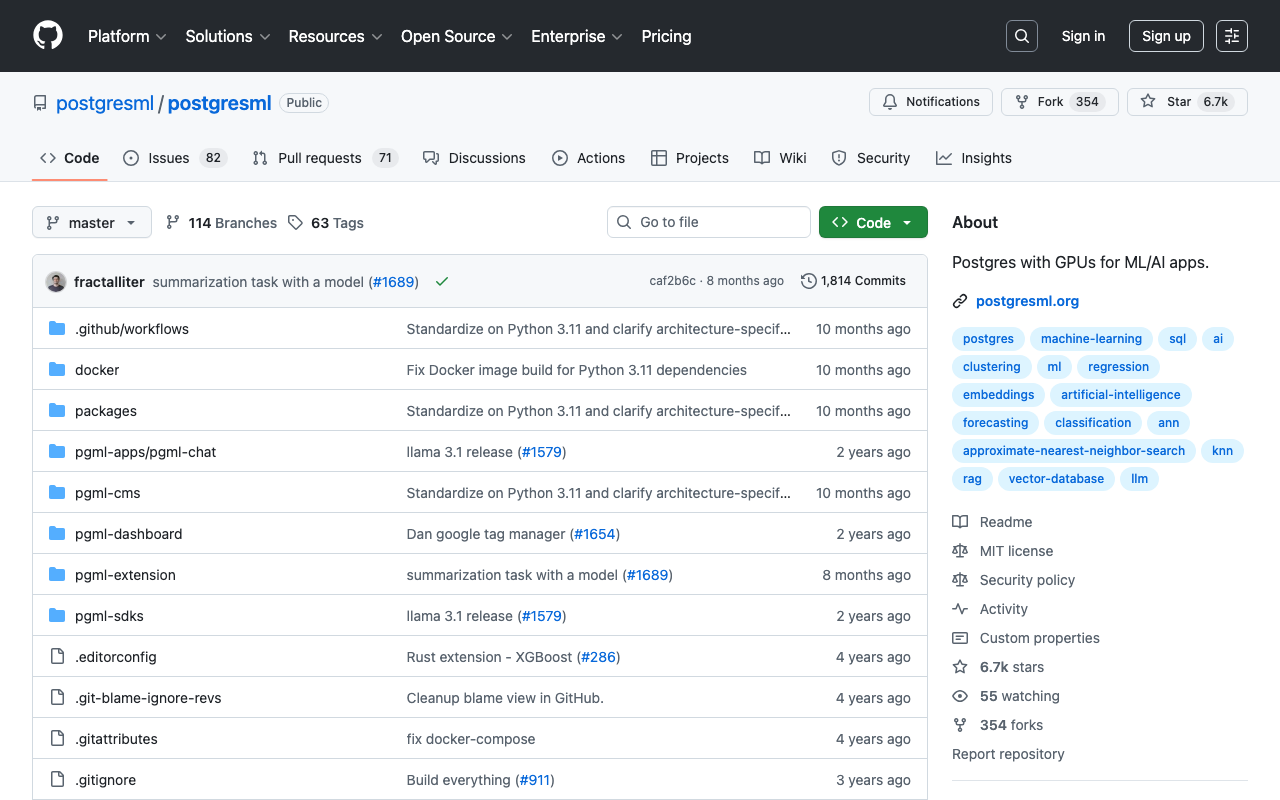Expand the Platform menu
The image size is (1280, 800).
click(x=127, y=36)
